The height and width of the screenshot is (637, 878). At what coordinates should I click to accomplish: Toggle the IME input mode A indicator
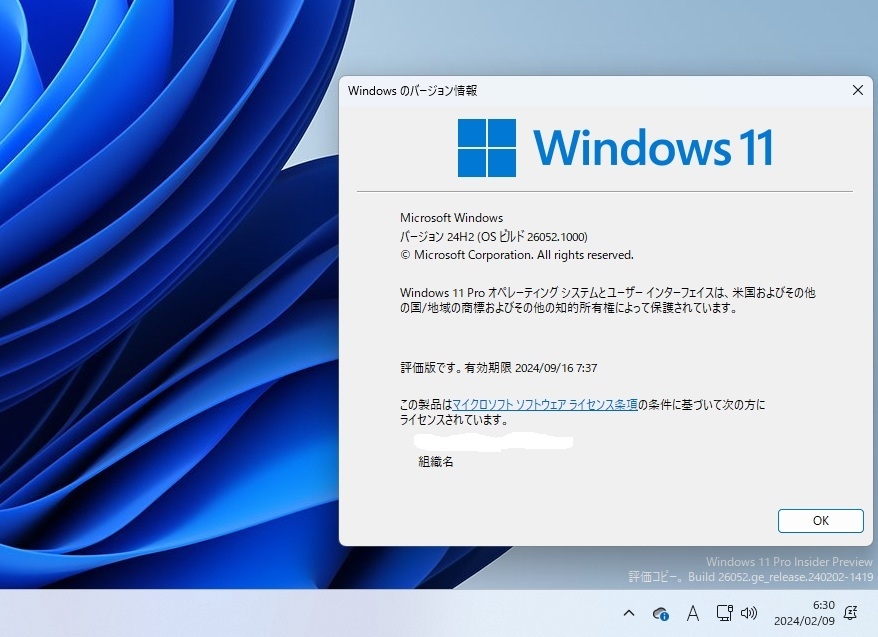[693, 613]
